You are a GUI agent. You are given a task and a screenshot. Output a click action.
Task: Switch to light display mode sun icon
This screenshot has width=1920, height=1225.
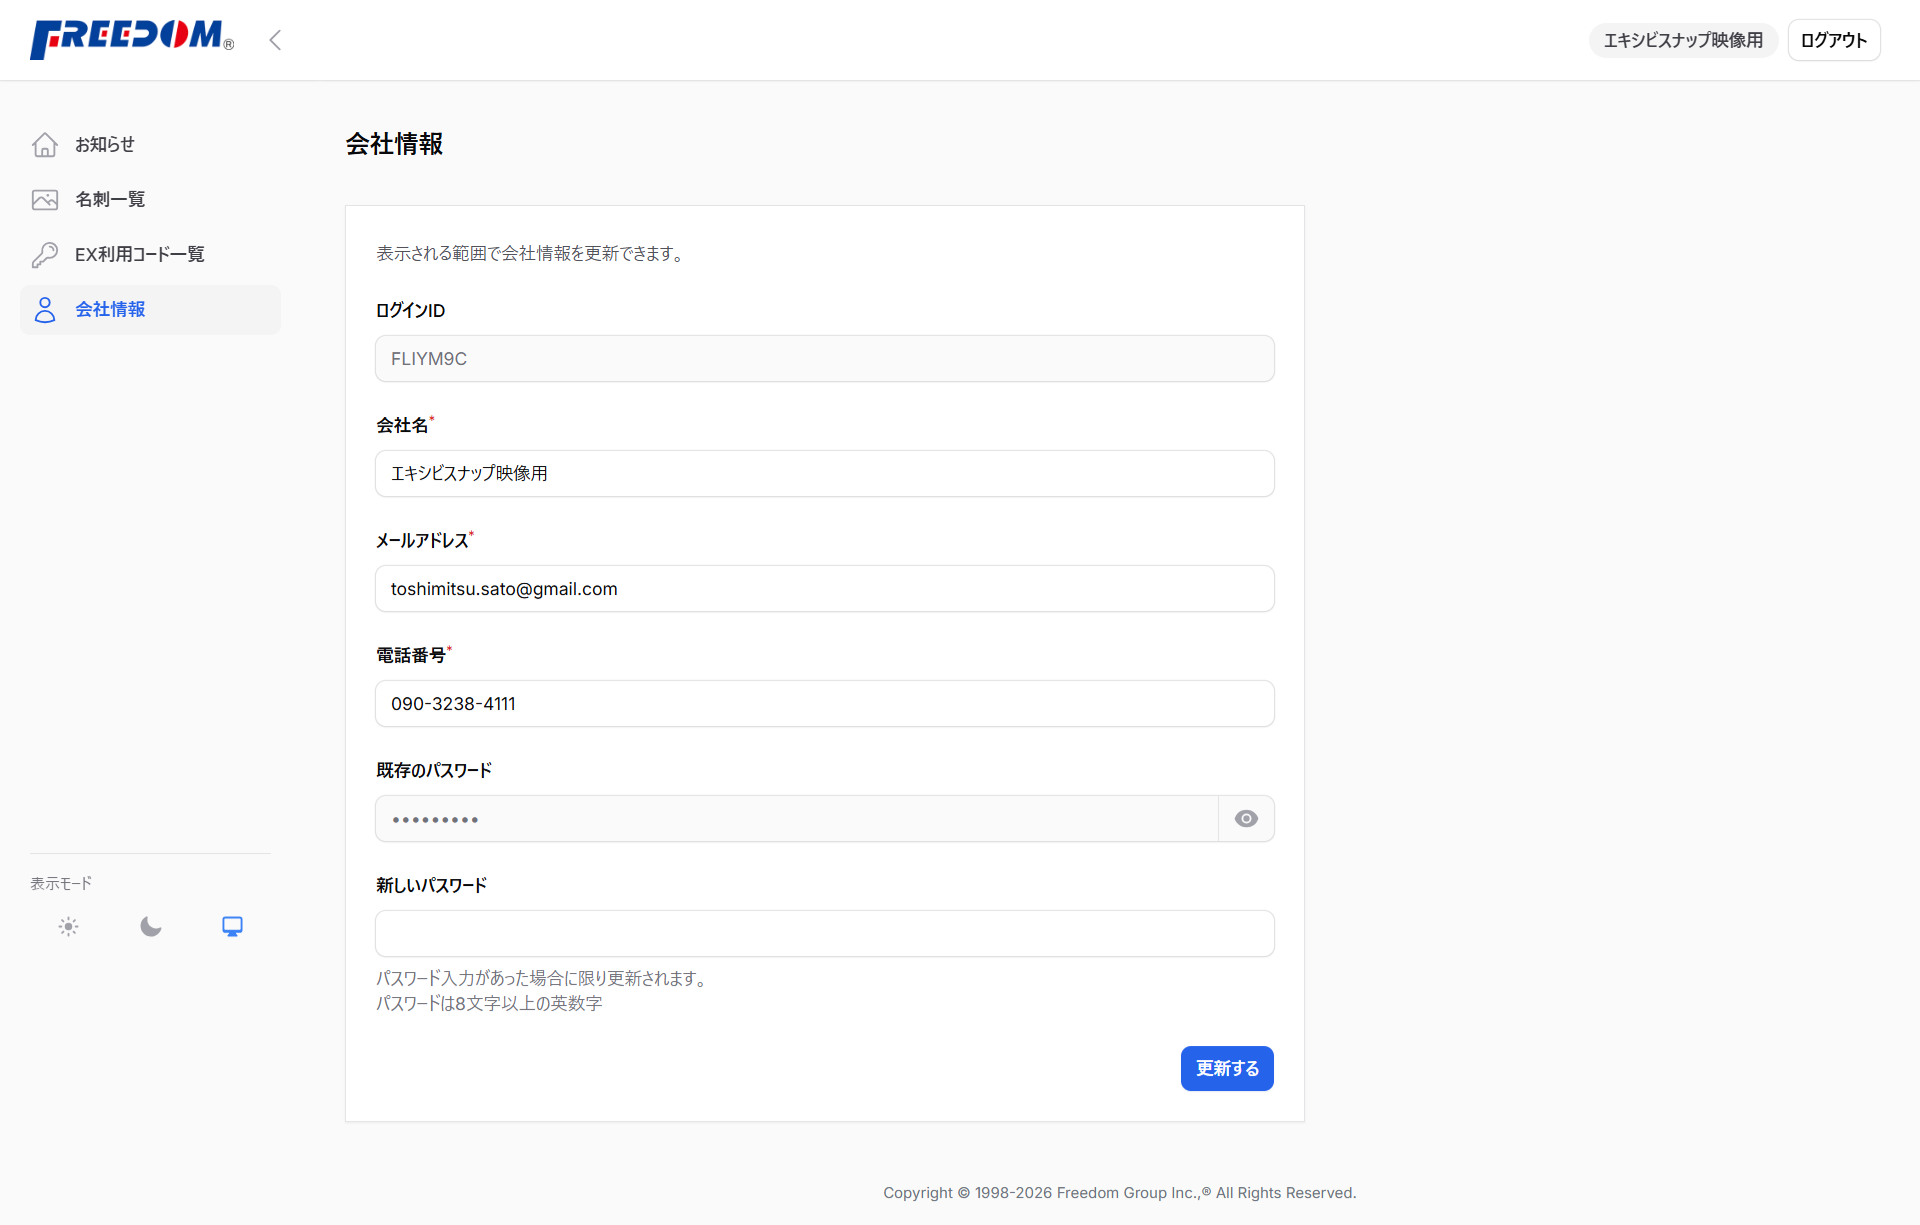pos(68,927)
